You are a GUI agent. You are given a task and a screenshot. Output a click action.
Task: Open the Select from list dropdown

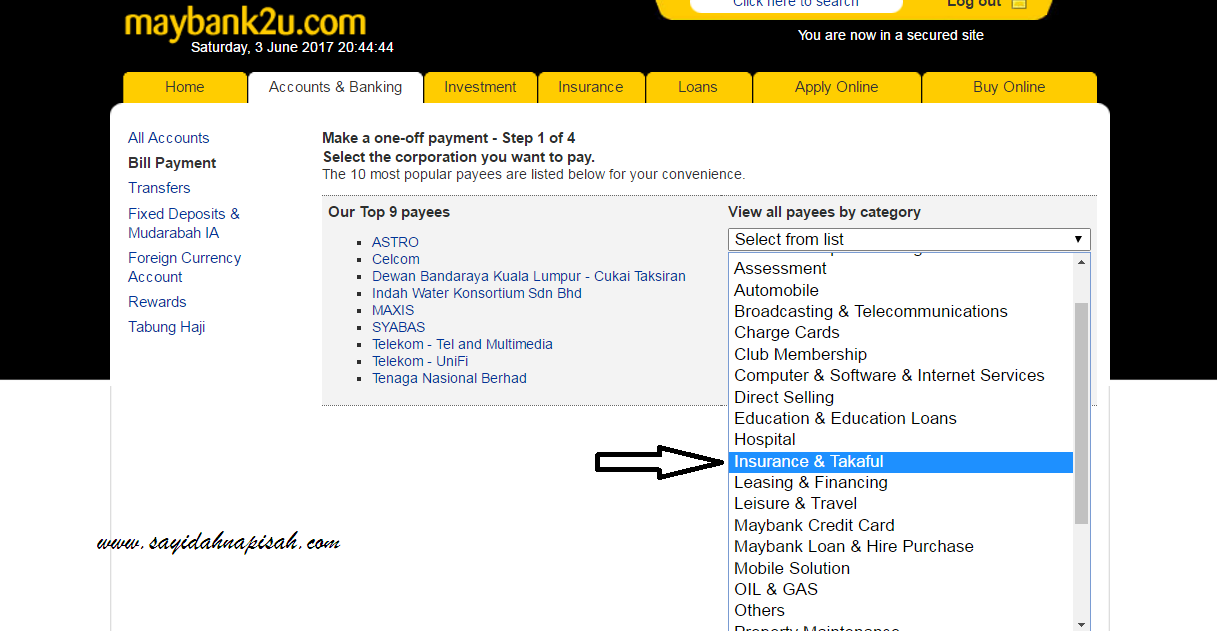(x=909, y=239)
